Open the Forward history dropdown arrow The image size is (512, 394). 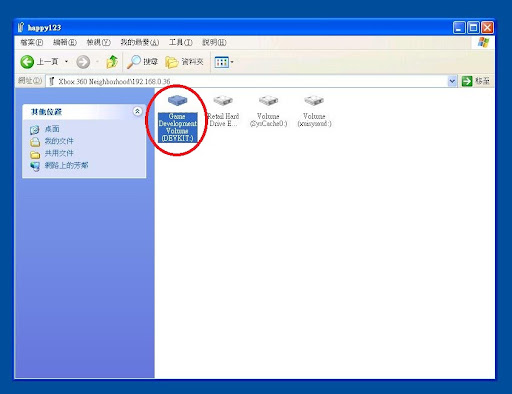[97, 62]
